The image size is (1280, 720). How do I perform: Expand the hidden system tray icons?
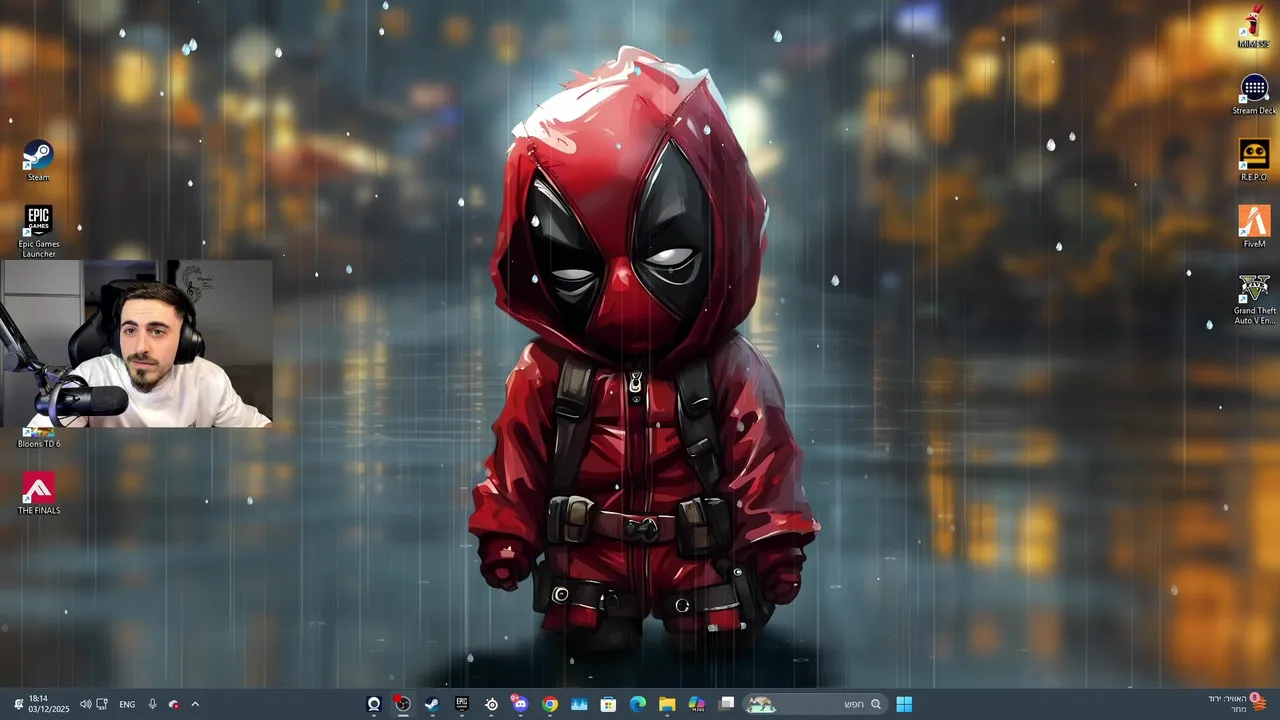[x=195, y=704]
